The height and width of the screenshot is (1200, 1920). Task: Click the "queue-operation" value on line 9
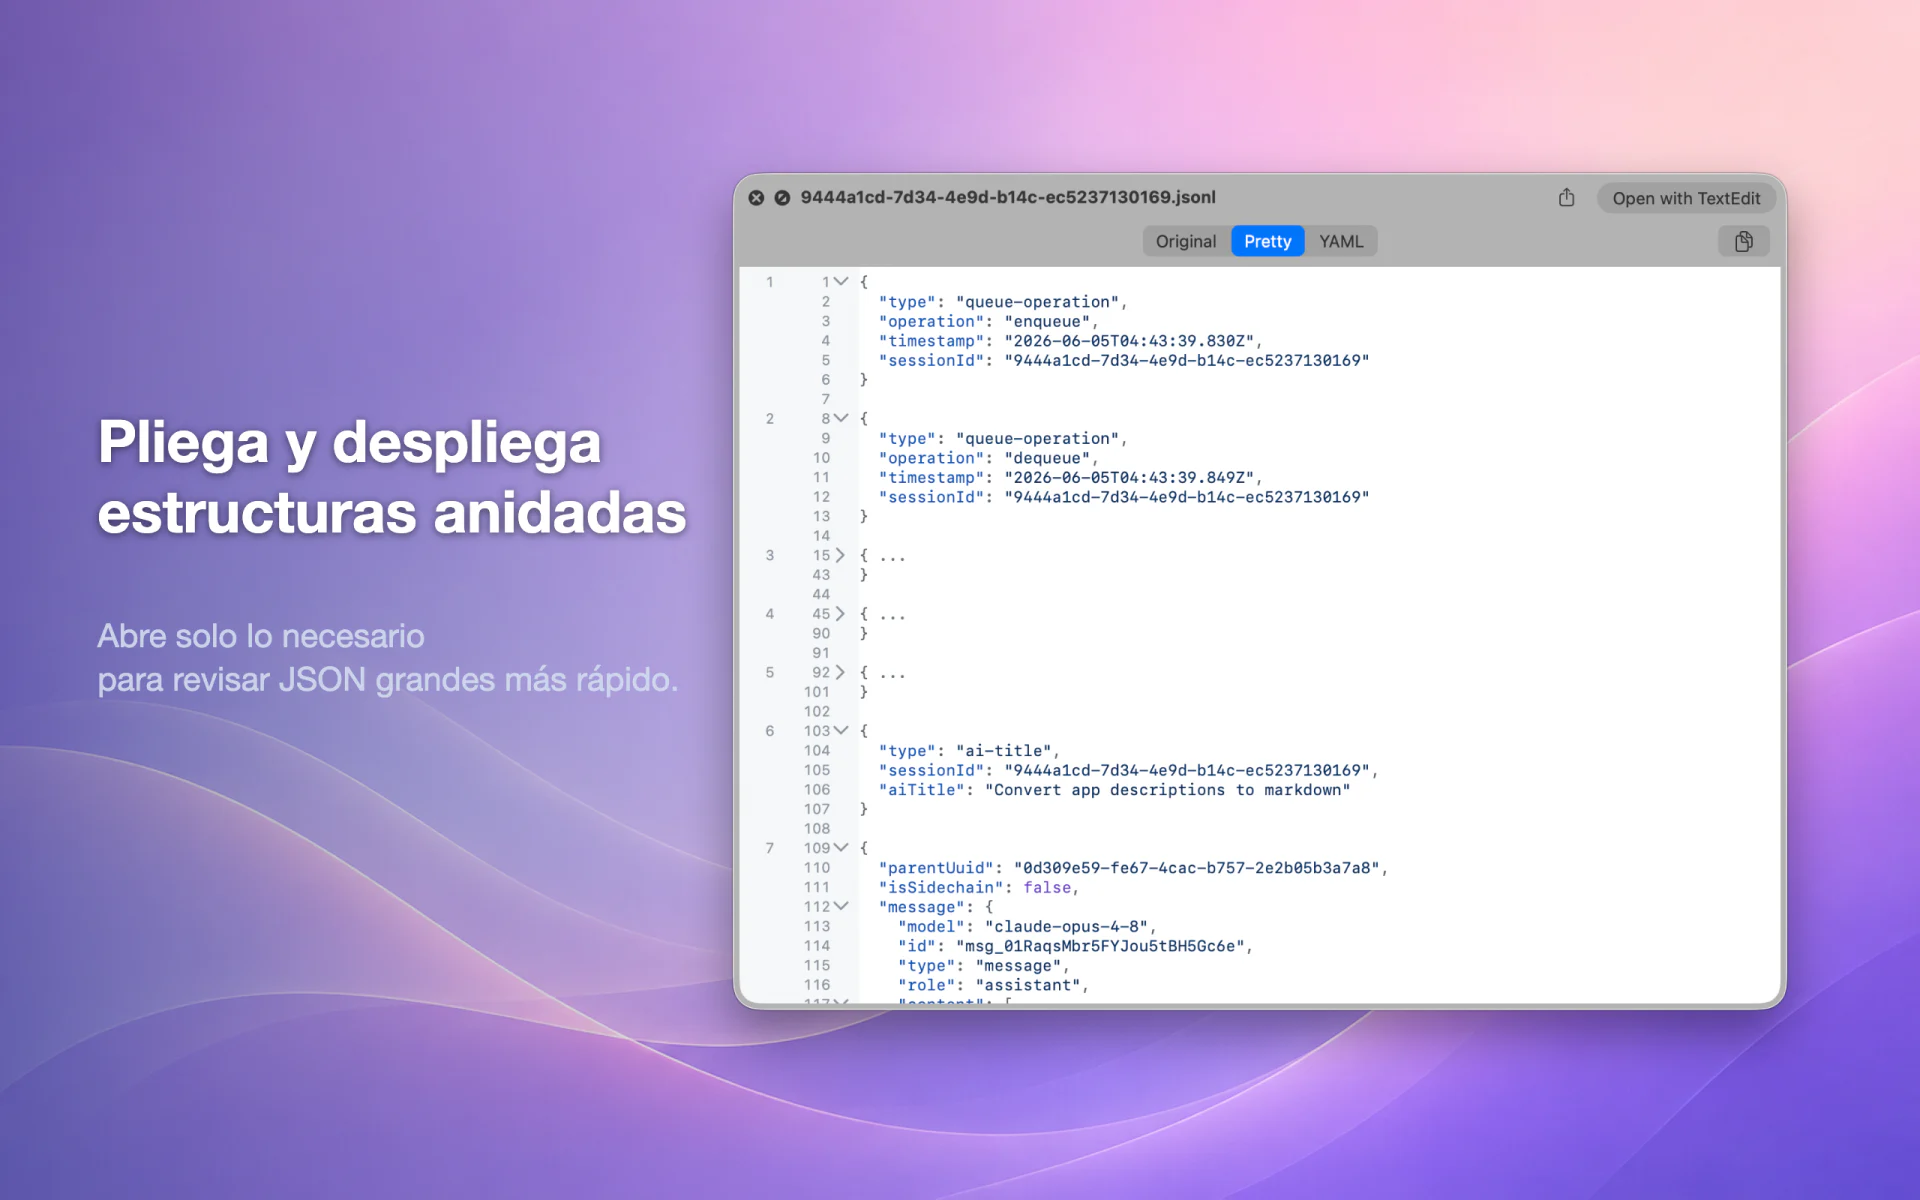[1038, 439]
